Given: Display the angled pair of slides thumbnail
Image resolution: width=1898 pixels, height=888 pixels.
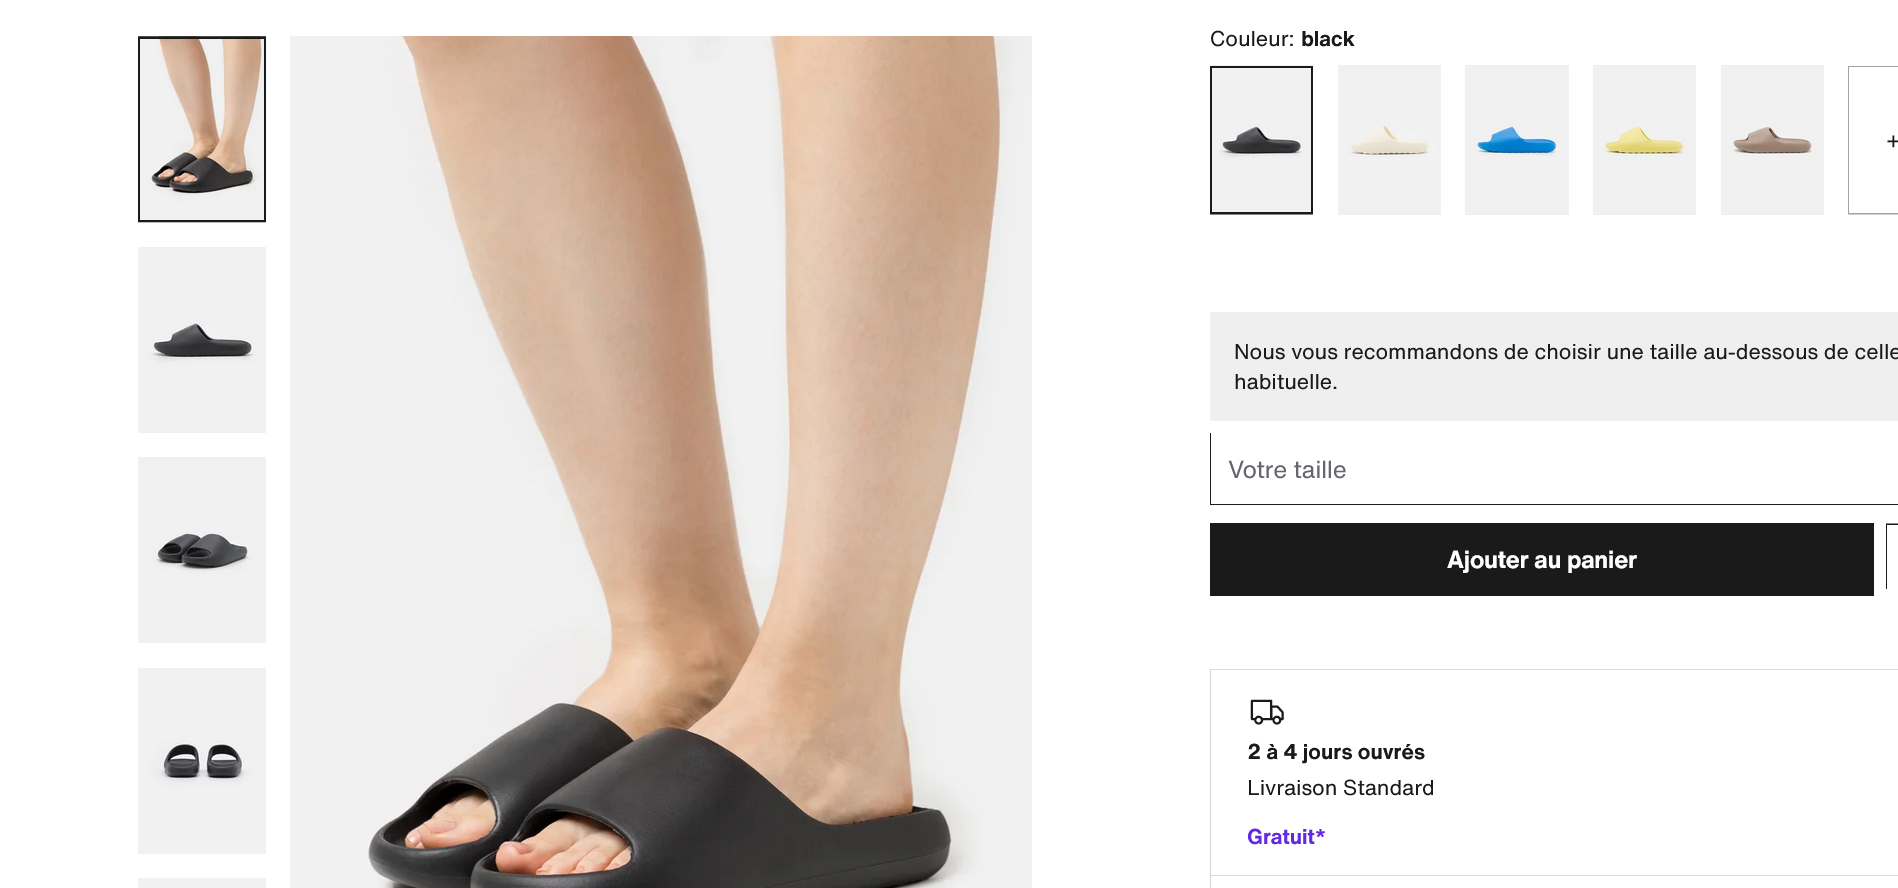Looking at the screenshot, I should pos(202,550).
